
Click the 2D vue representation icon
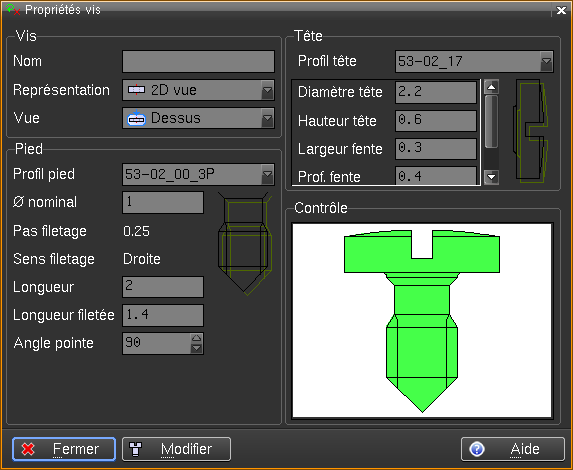click(x=136, y=90)
